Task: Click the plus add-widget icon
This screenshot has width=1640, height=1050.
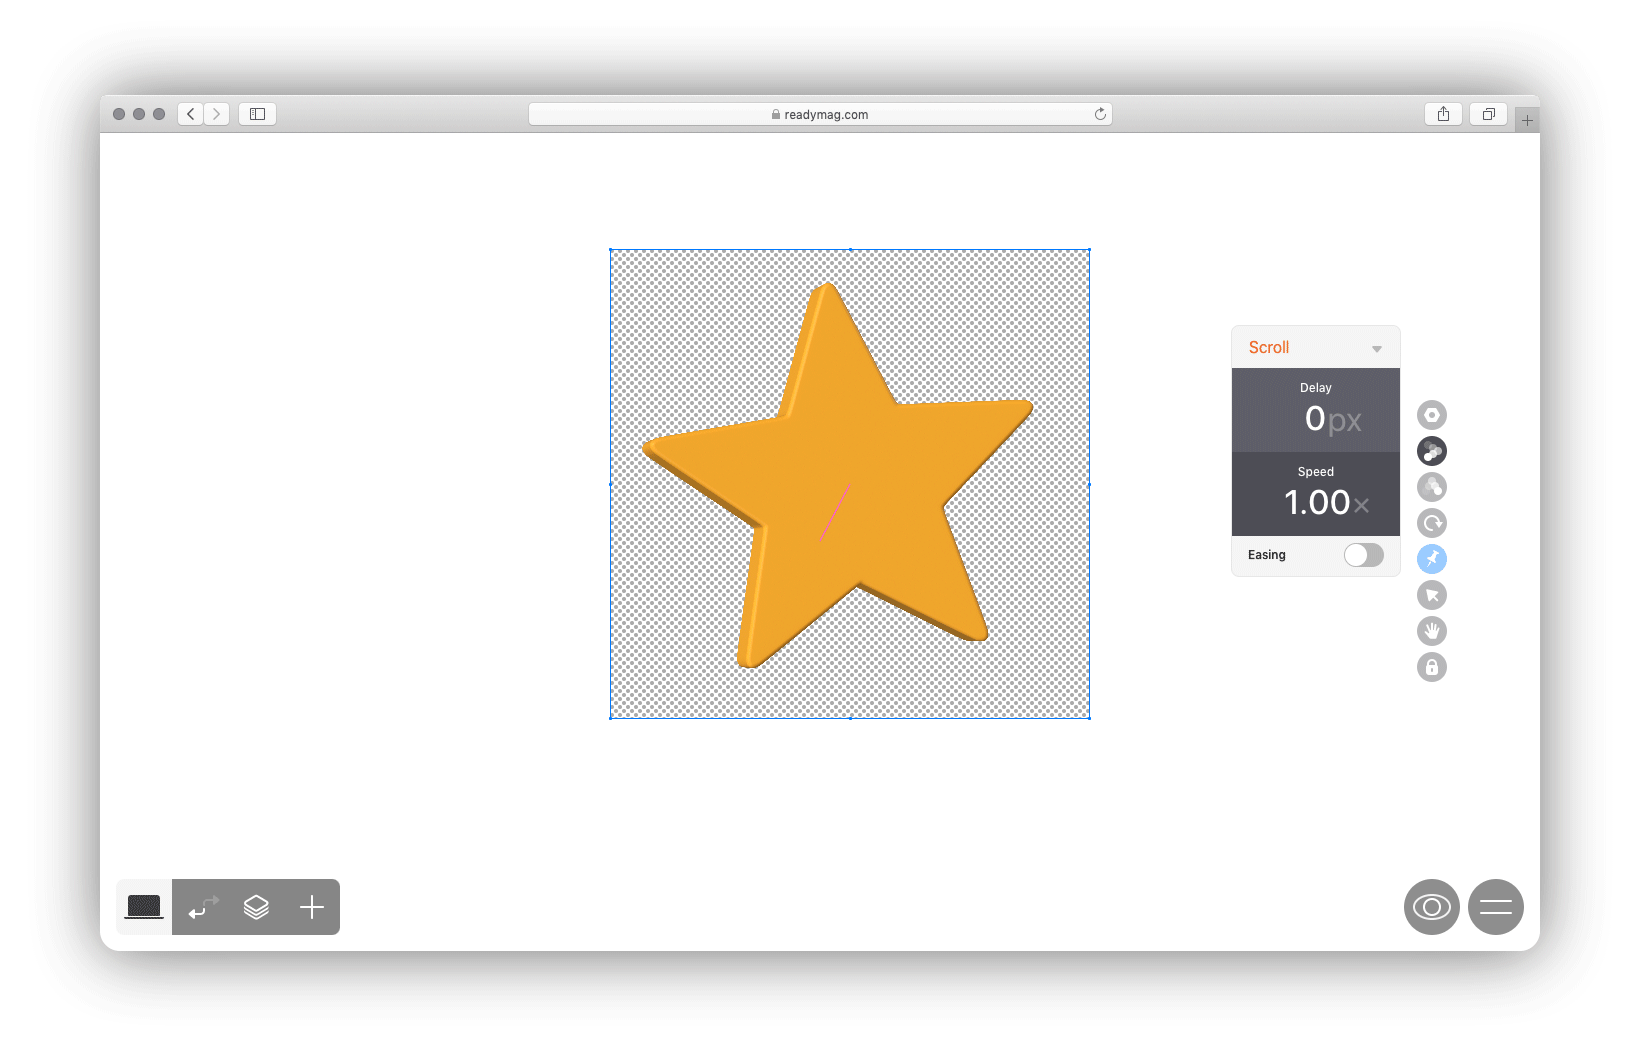Action: click(x=312, y=907)
